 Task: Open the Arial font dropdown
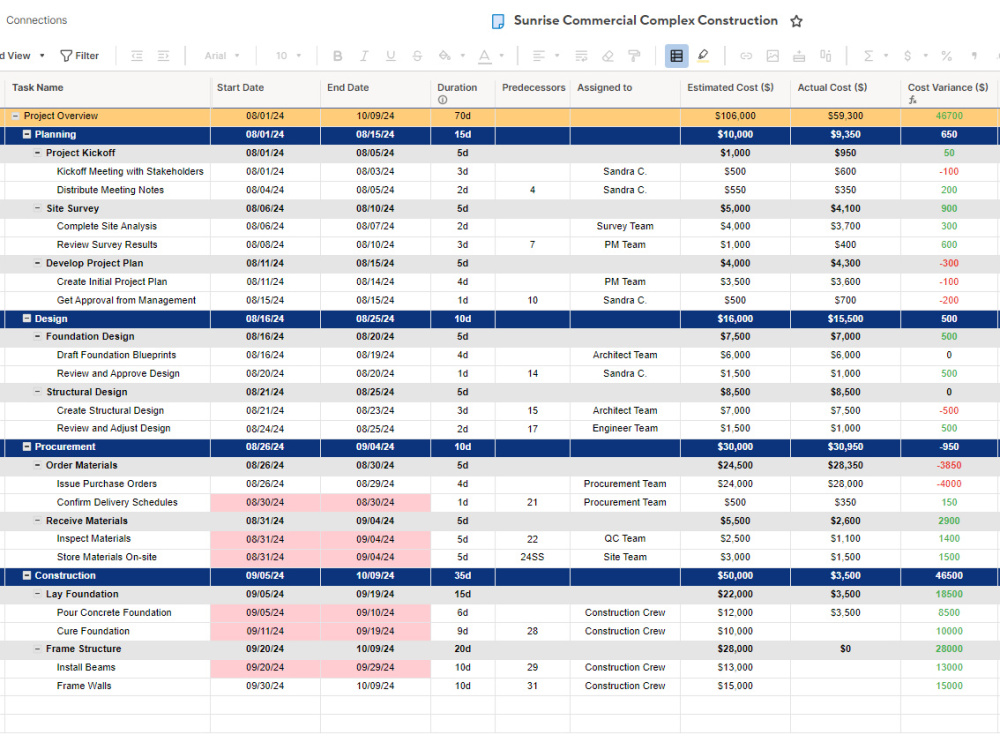[x=219, y=55]
